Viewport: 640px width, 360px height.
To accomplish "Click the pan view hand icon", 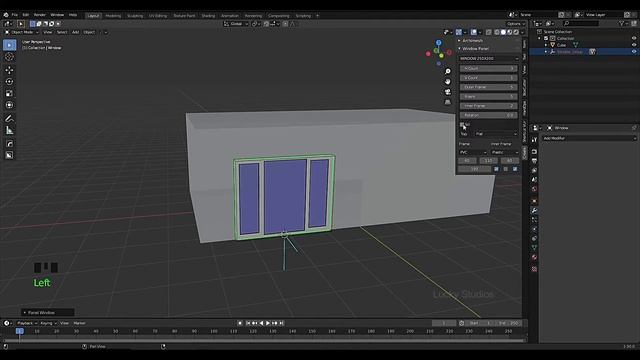I will click(x=448, y=82).
